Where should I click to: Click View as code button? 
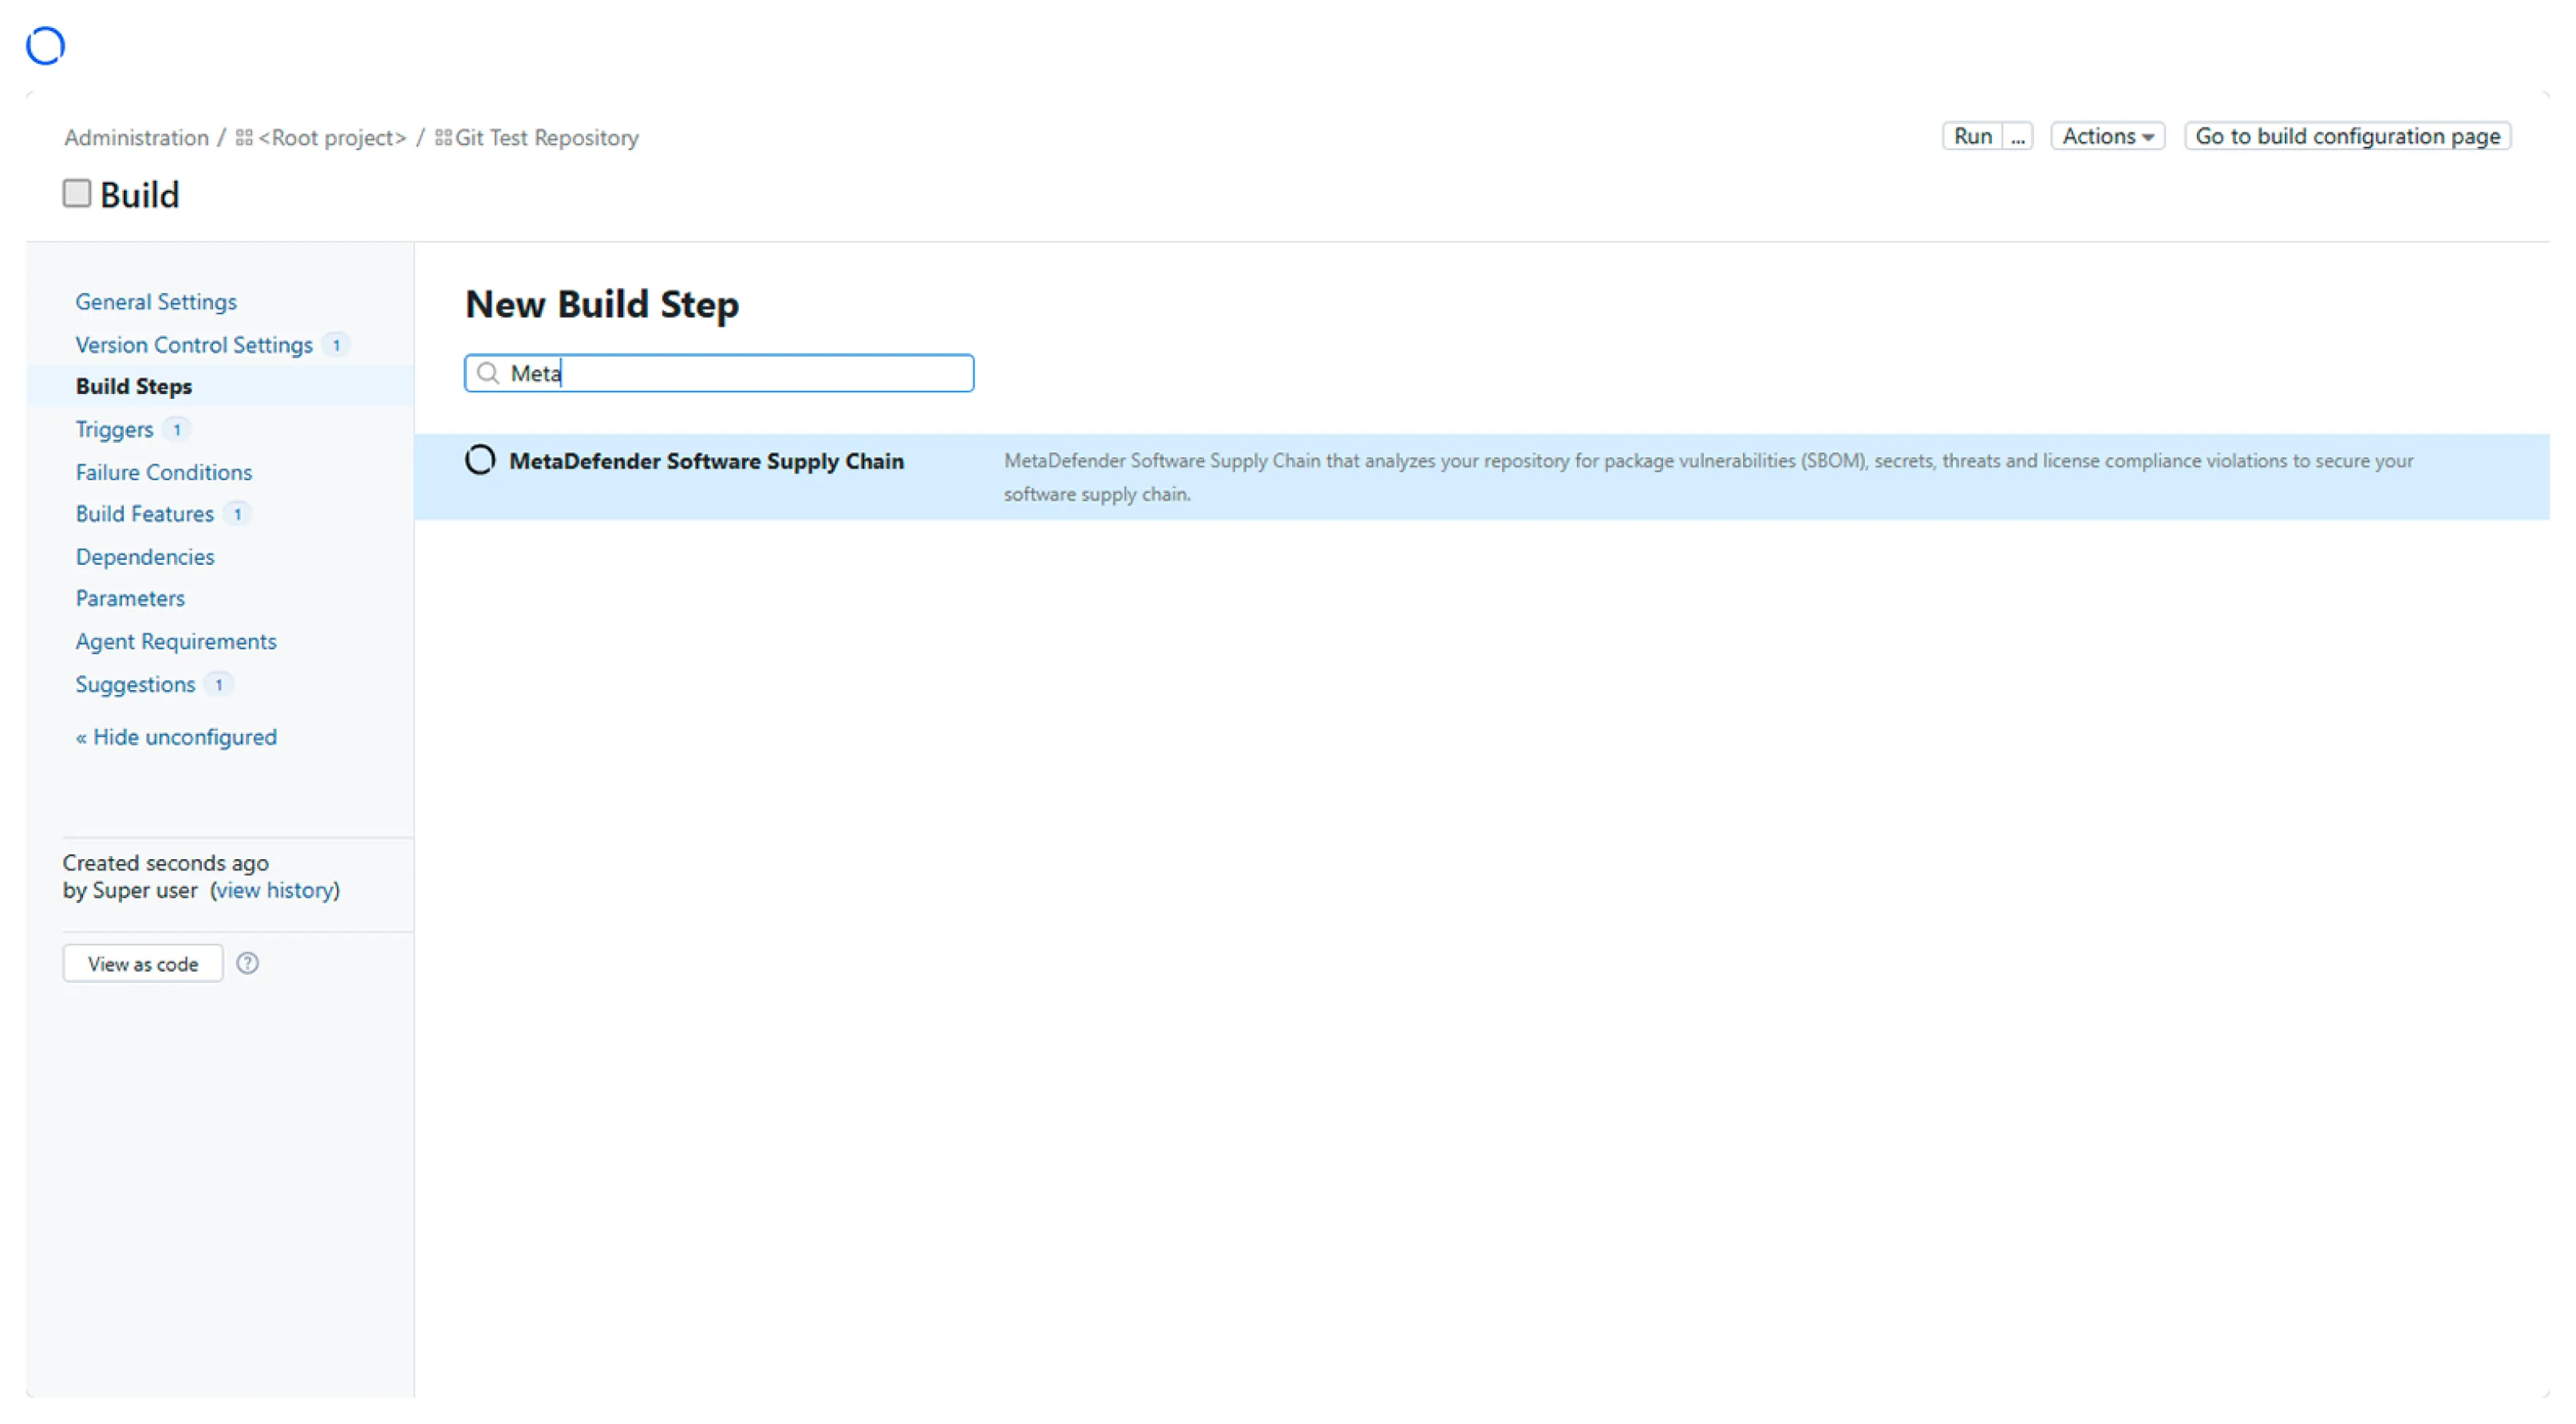pyautogui.click(x=143, y=963)
